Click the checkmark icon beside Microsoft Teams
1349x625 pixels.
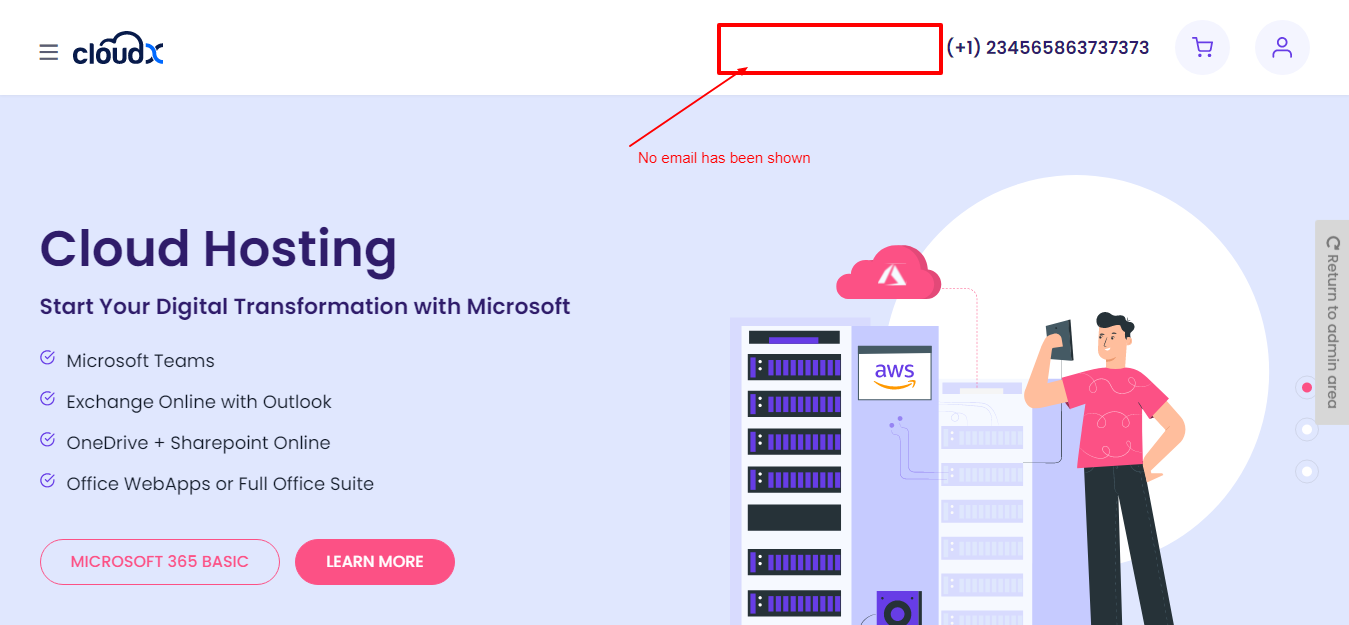tap(47, 358)
